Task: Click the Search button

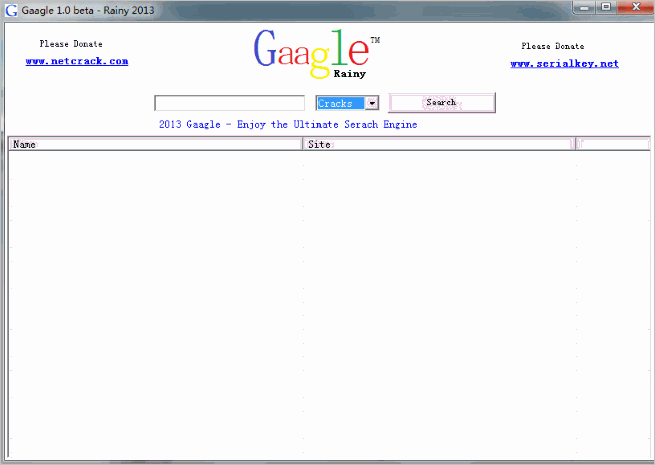Action: coord(442,102)
